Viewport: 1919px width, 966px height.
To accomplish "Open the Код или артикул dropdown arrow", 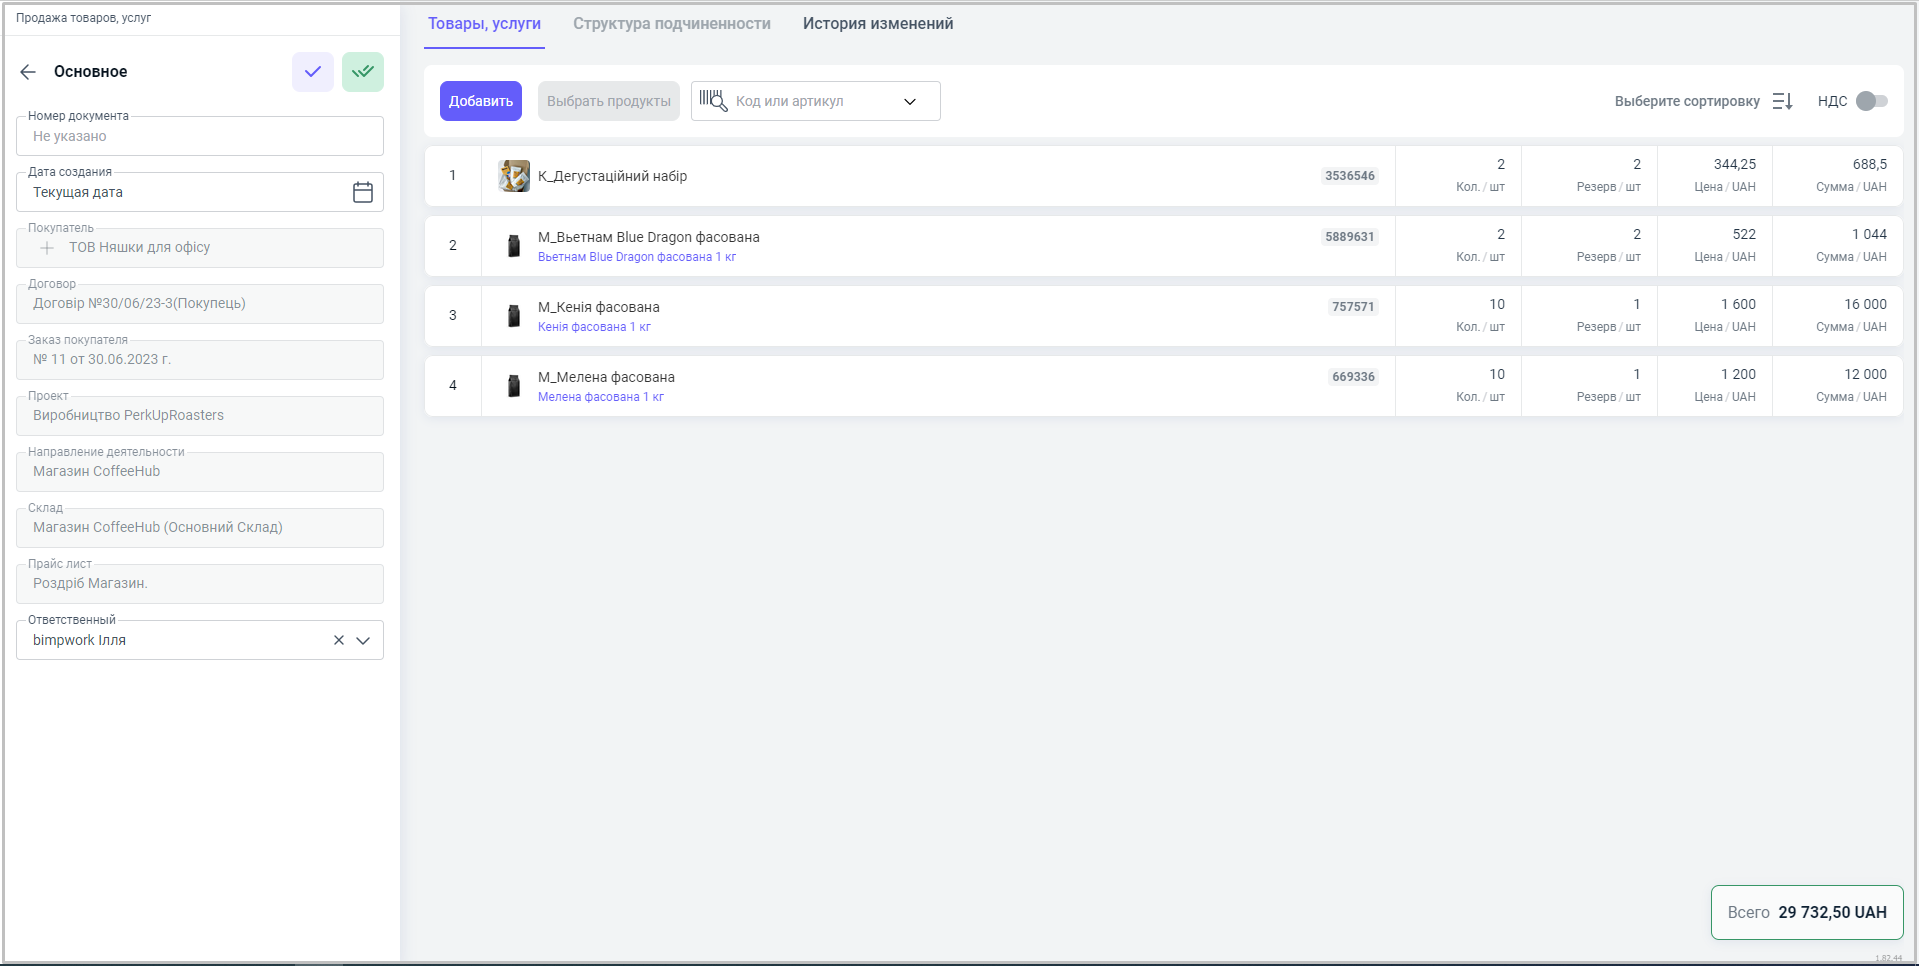I will click(910, 101).
